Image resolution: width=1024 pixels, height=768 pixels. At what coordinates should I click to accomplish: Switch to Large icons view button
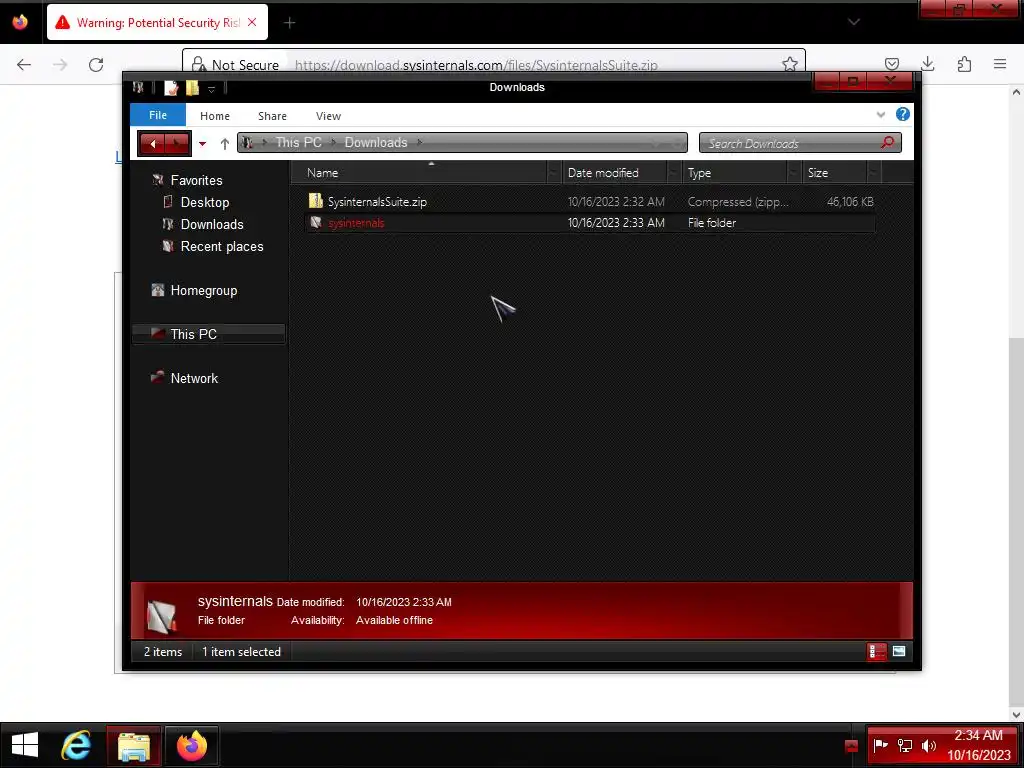899,651
